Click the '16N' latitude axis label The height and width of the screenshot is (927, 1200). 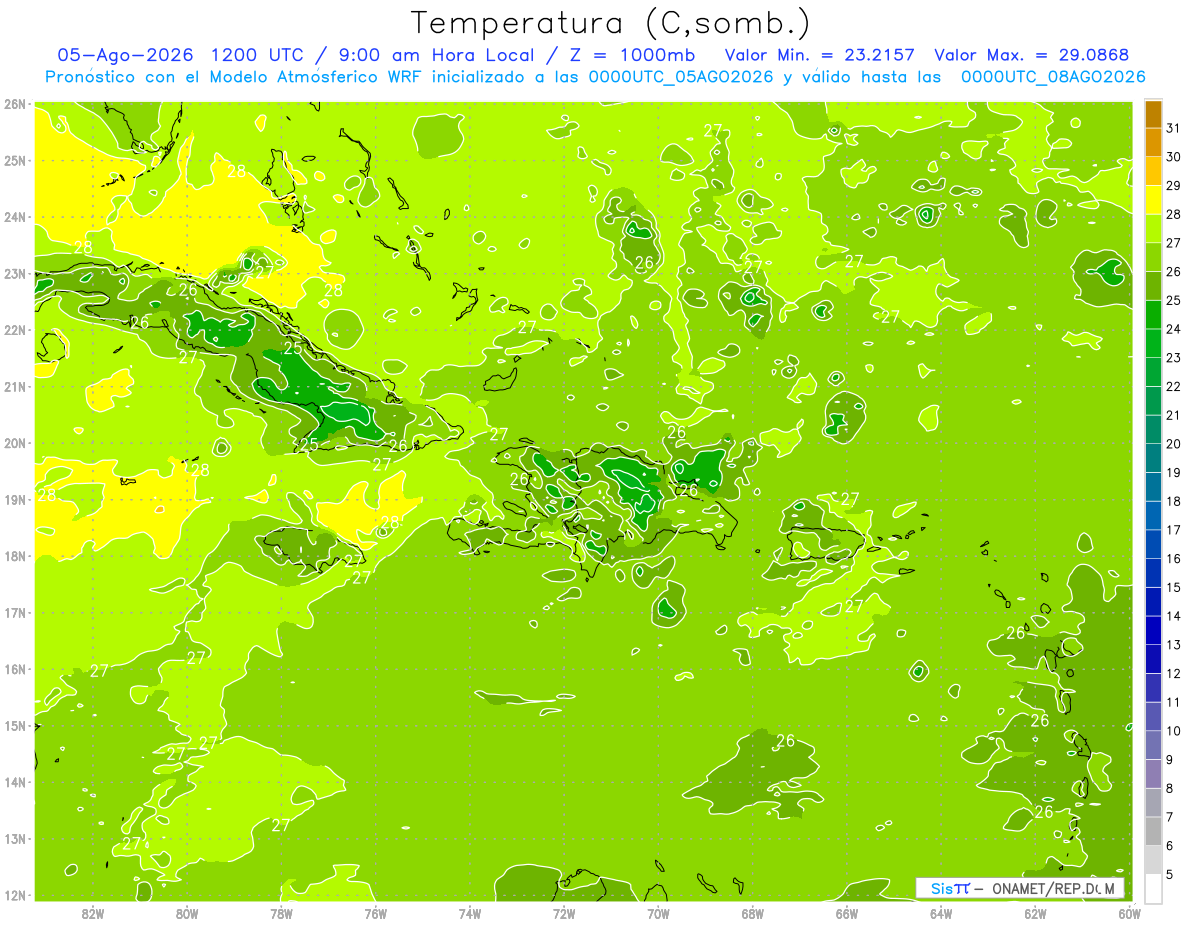click(x=15, y=669)
